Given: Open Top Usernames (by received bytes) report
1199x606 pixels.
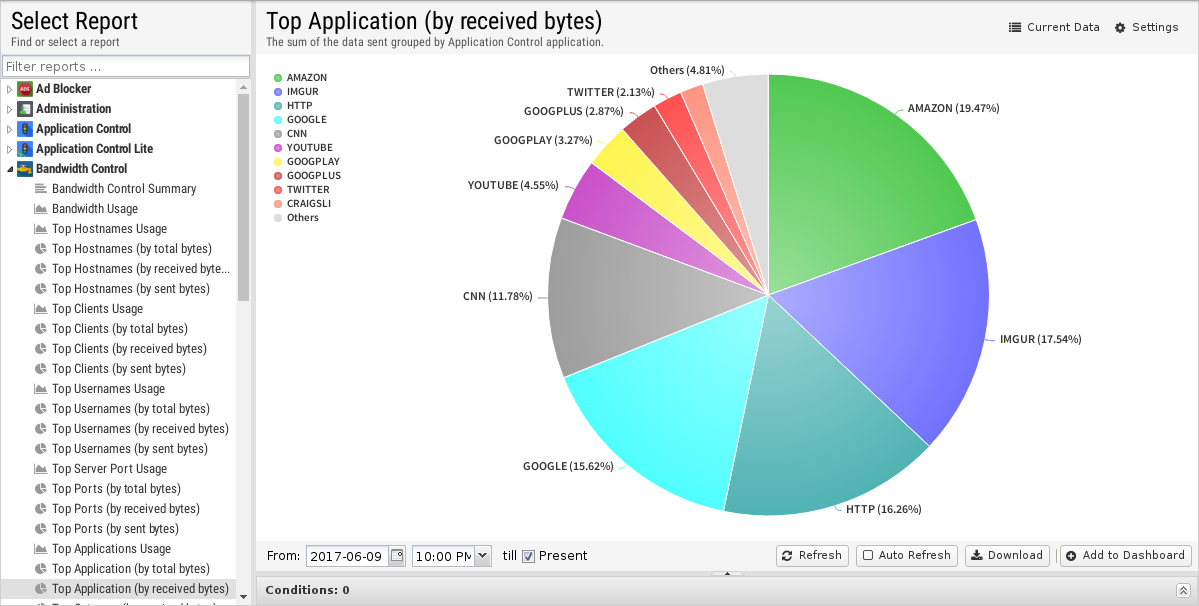Looking at the screenshot, I should point(140,429).
